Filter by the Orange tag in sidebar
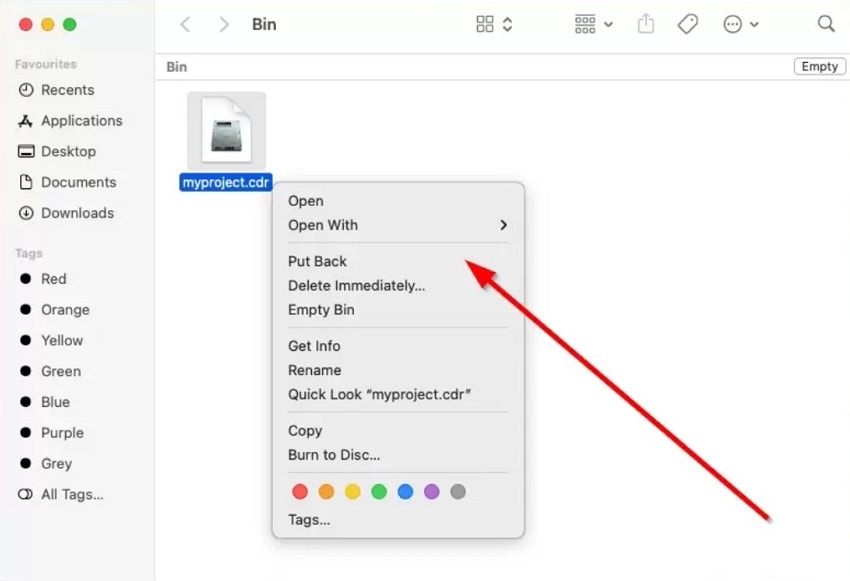 tap(55, 310)
